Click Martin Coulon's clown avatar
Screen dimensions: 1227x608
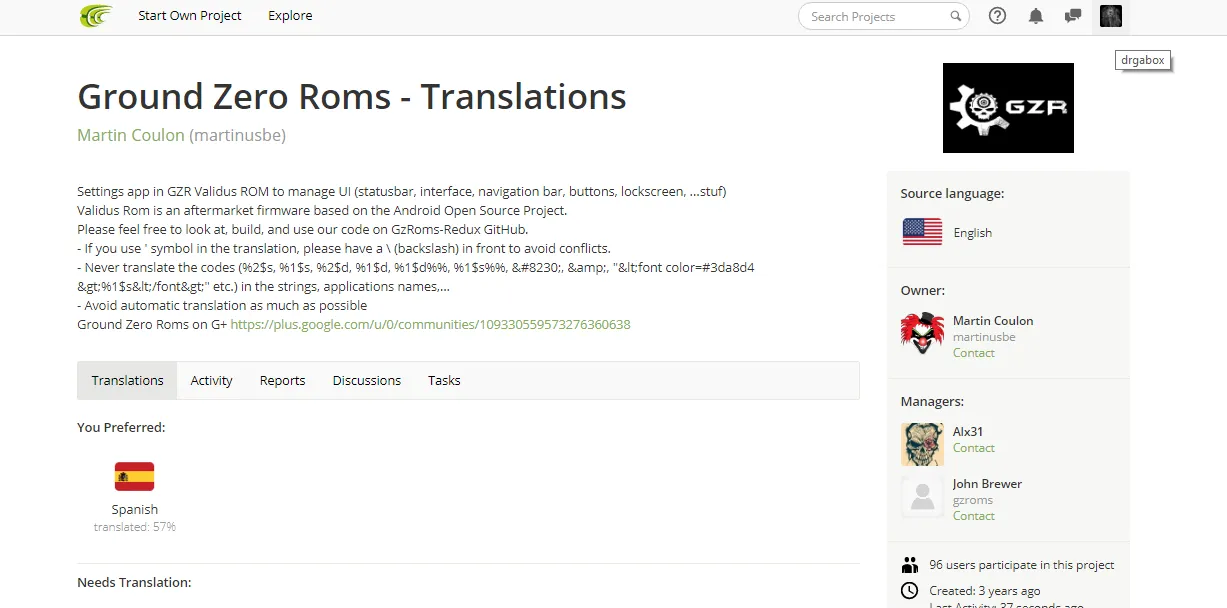(x=922, y=333)
